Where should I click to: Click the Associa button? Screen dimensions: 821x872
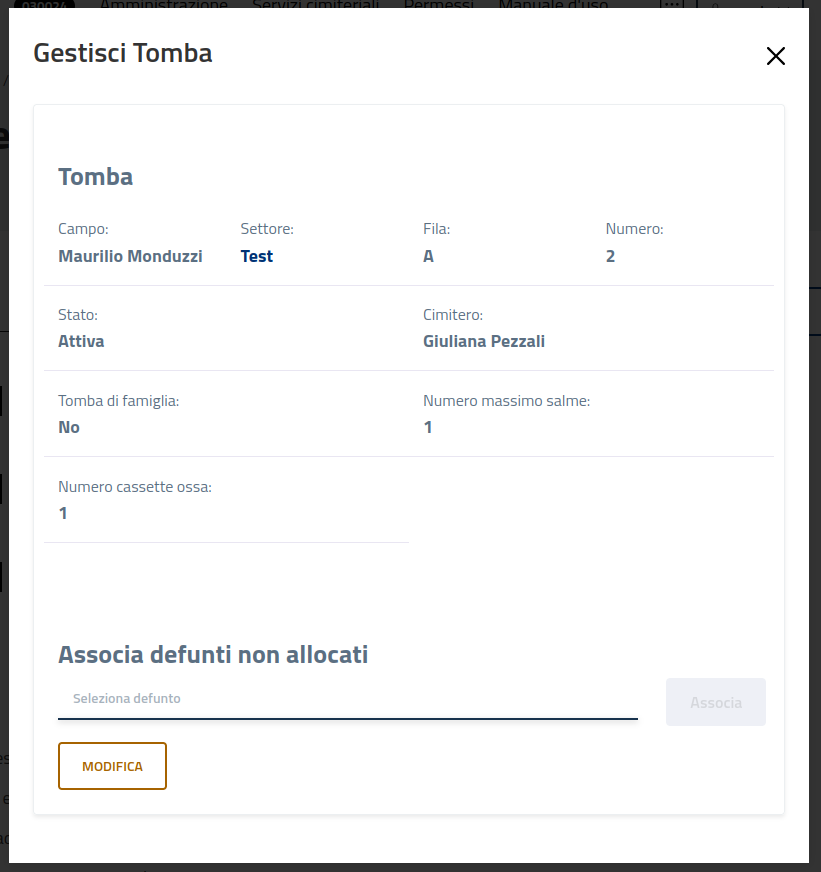(715, 702)
